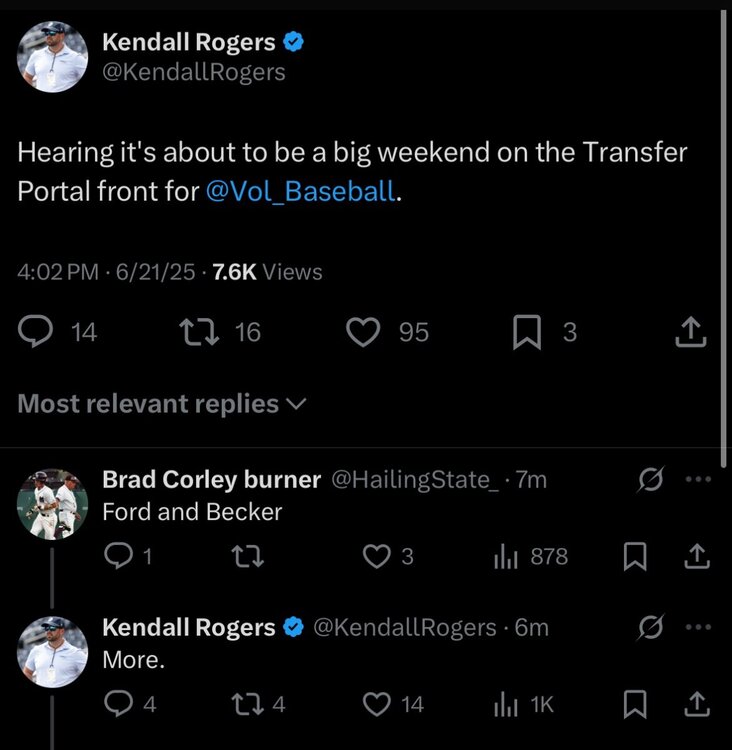This screenshot has width=732, height=750.
Task: Open the @Vol_Baseball mention link
Action: [300, 190]
